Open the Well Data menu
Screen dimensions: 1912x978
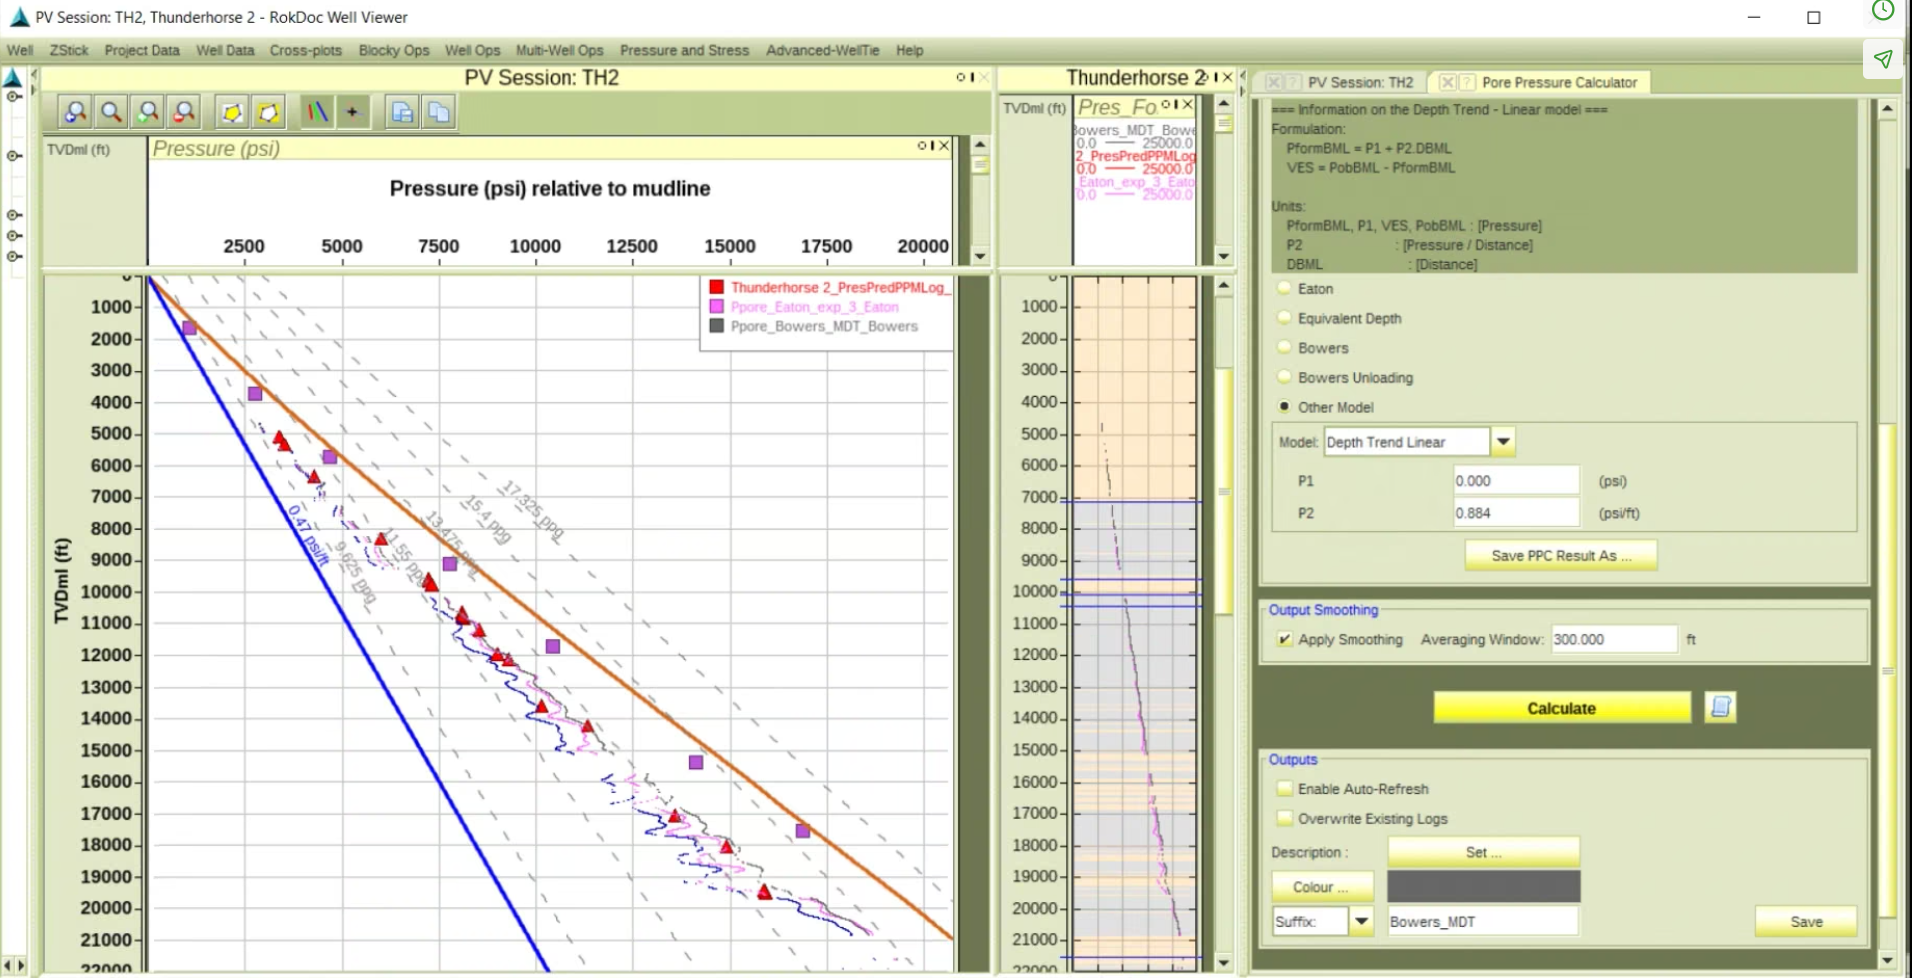(225, 50)
